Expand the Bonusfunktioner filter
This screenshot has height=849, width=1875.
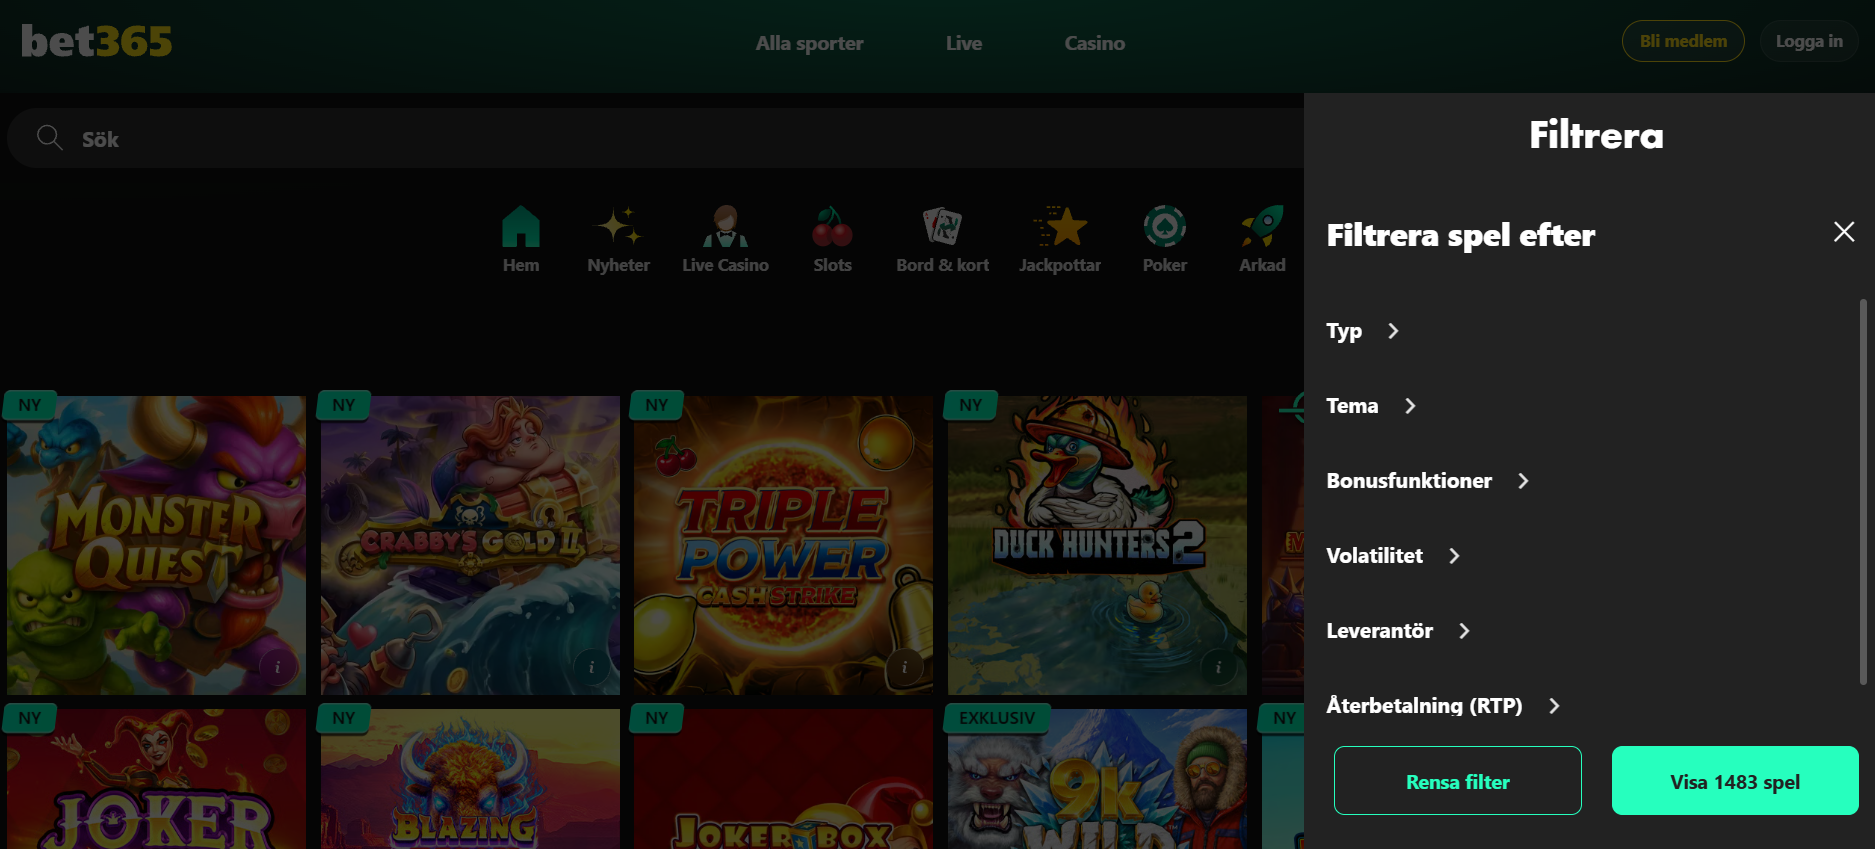point(1428,481)
